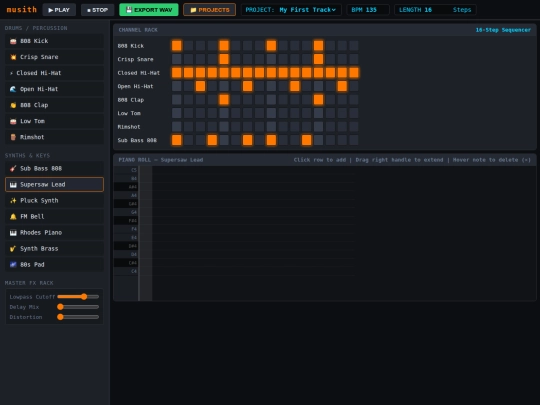540x405 pixels.
Task: Select the Rimshot wood icon
Action: click(x=13, y=137)
